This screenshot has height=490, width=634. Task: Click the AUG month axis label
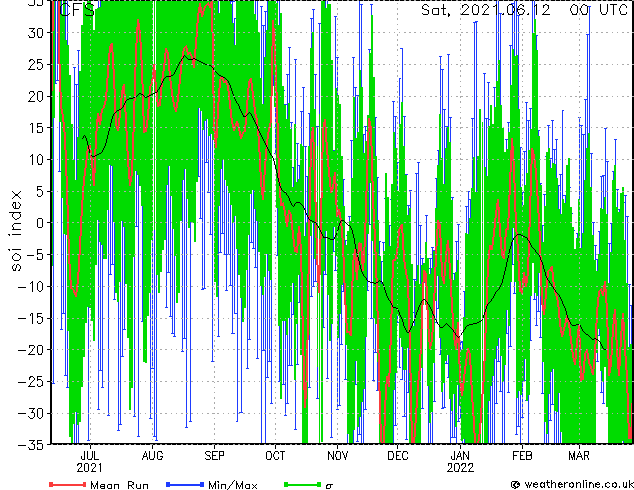tap(152, 456)
